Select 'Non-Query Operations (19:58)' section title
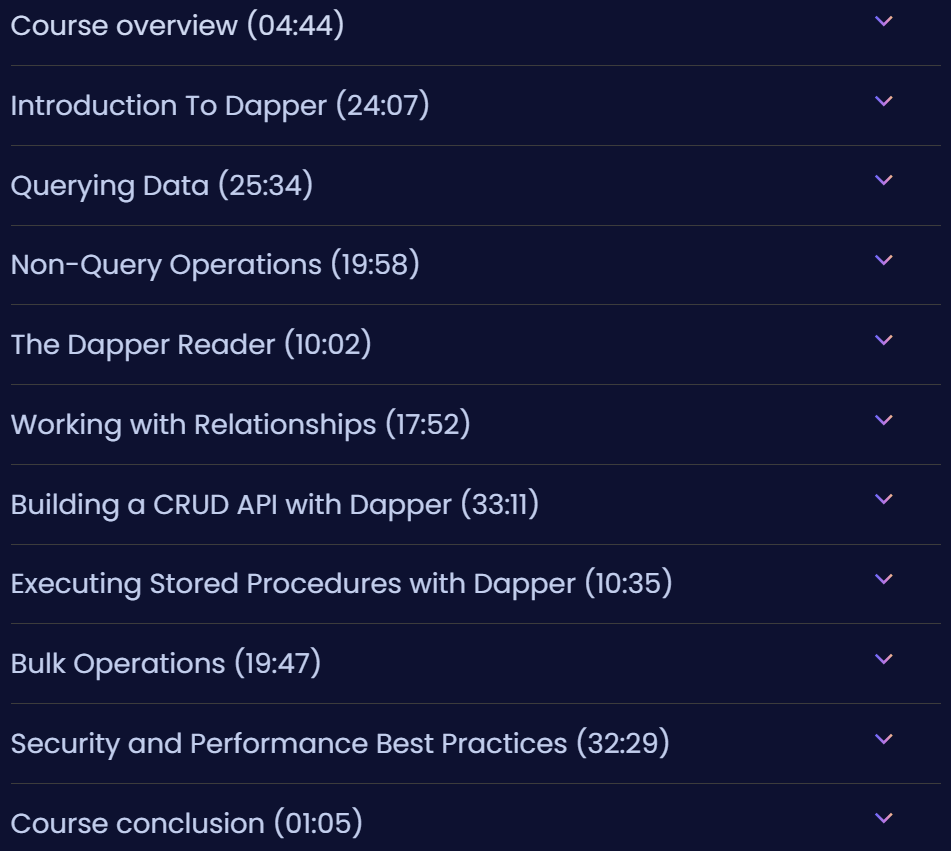This screenshot has width=951, height=851. [x=215, y=264]
